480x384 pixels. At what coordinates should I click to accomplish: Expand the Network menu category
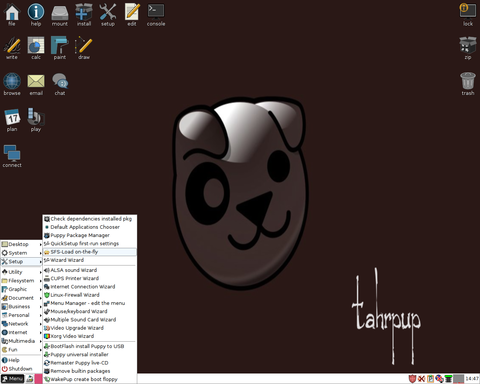pos(22,324)
